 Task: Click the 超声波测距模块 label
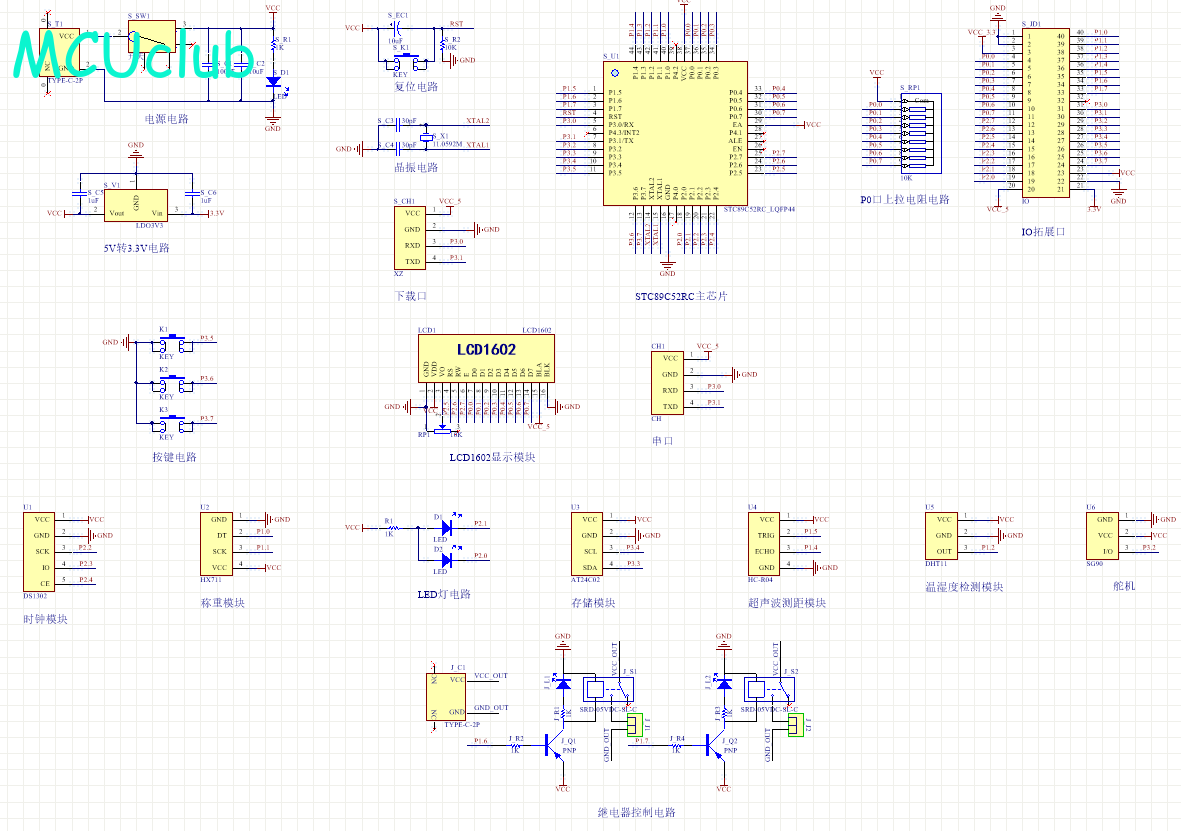click(x=787, y=603)
